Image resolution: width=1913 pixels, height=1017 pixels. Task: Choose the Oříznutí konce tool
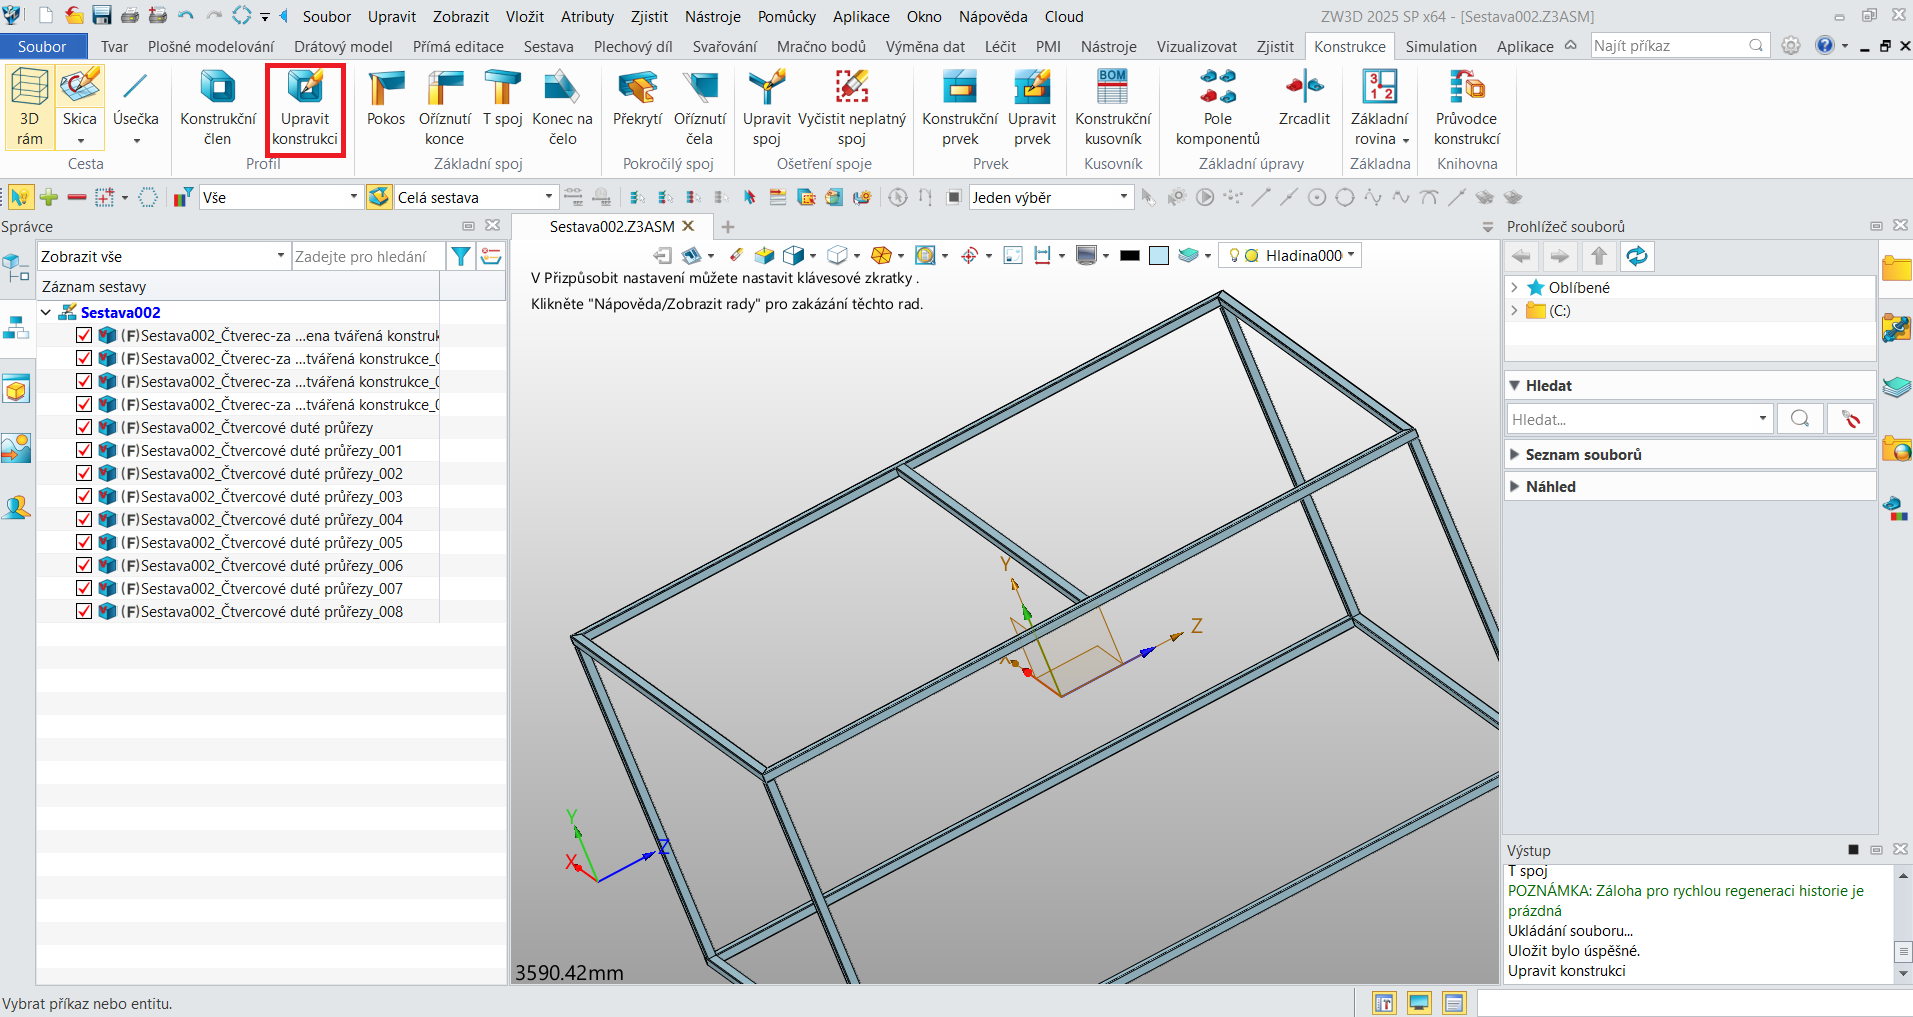coord(444,107)
